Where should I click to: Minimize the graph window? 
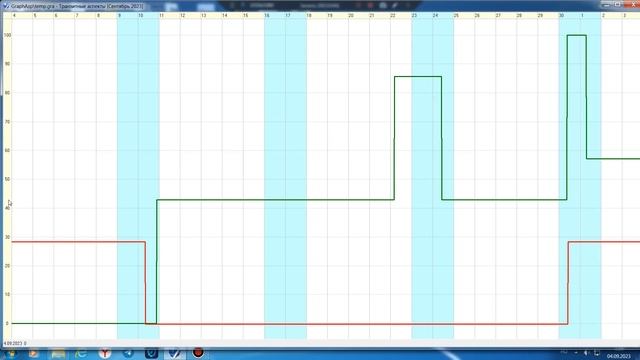[607, 4]
